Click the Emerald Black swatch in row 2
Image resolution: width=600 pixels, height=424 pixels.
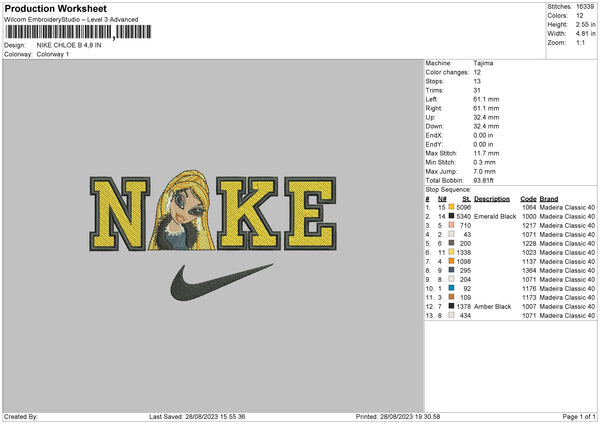452,216
